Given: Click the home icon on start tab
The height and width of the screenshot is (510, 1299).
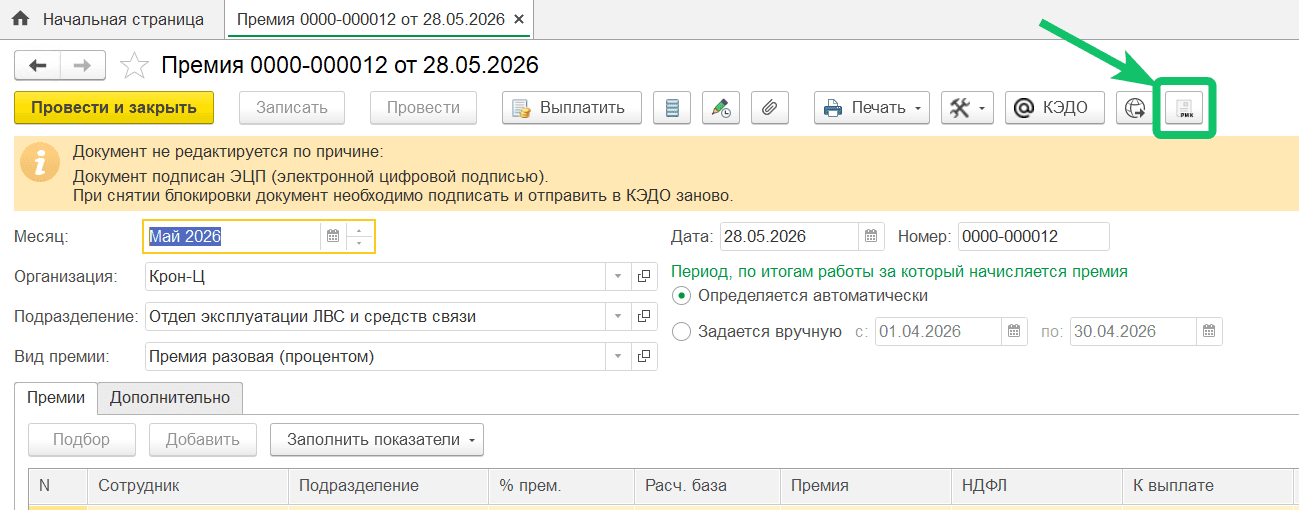Looking at the screenshot, I should coord(20,19).
